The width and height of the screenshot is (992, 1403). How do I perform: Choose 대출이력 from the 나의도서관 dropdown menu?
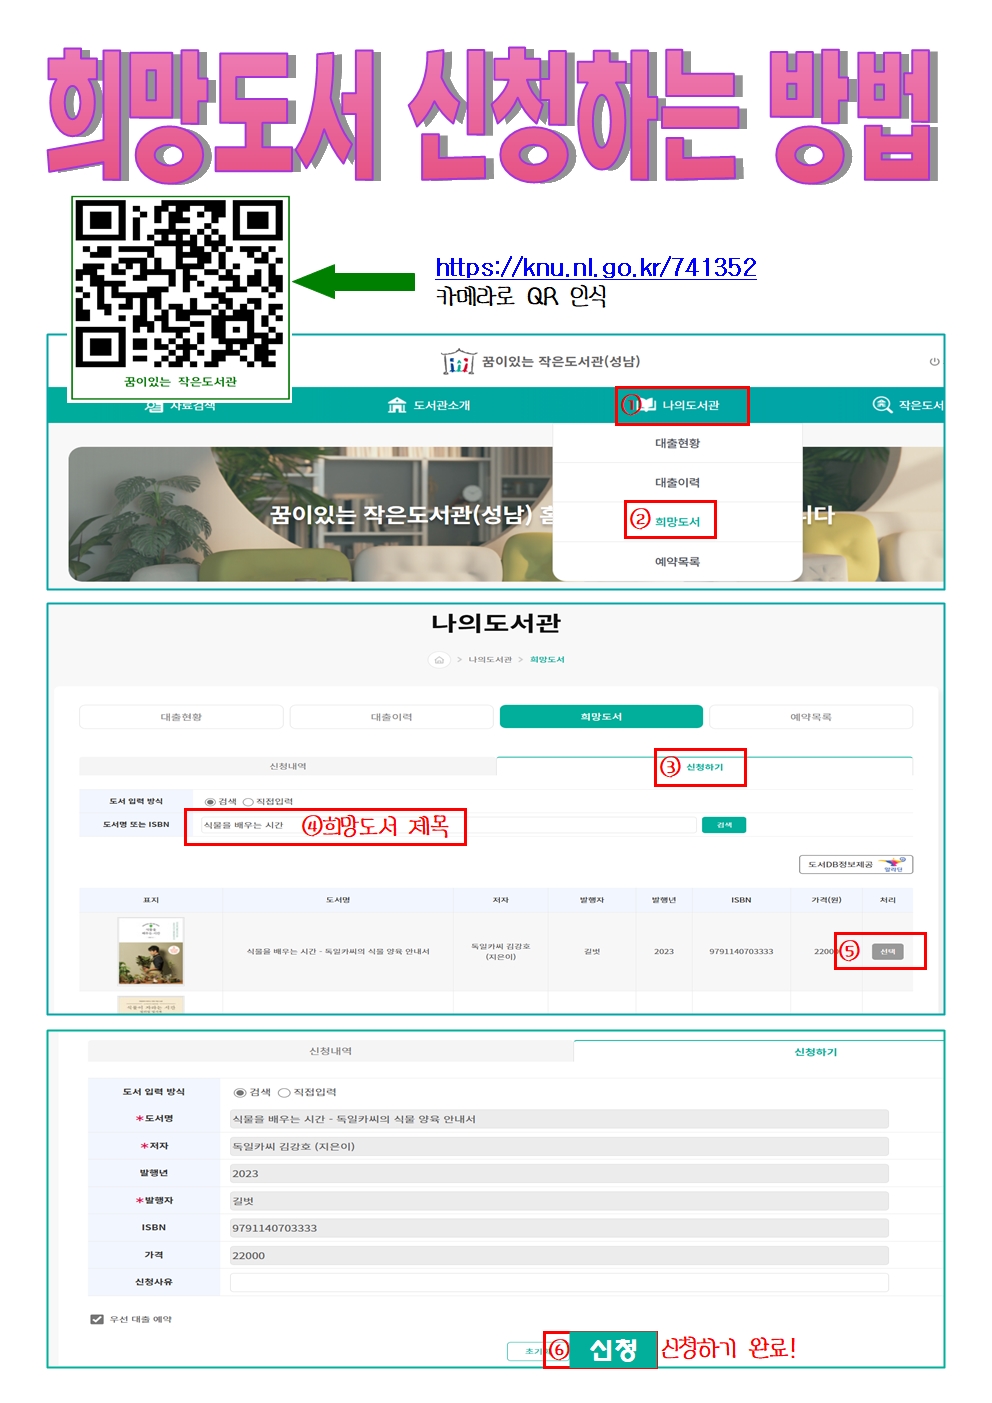pyautogui.click(x=678, y=482)
